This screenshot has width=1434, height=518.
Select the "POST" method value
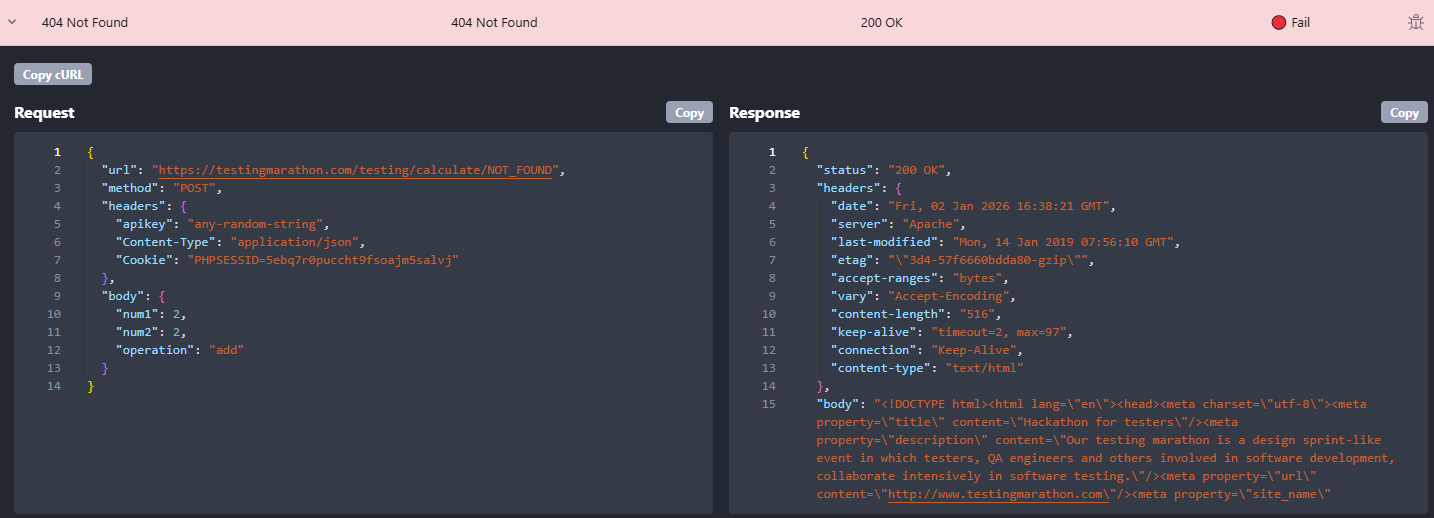tap(196, 188)
